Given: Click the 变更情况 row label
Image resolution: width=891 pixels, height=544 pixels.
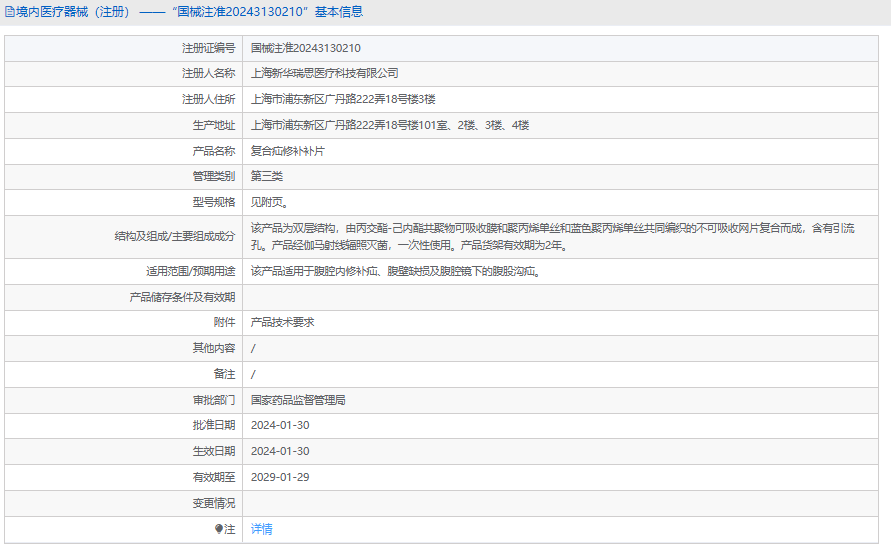Looking at the screenshot, I should click(x=214, y=503).
